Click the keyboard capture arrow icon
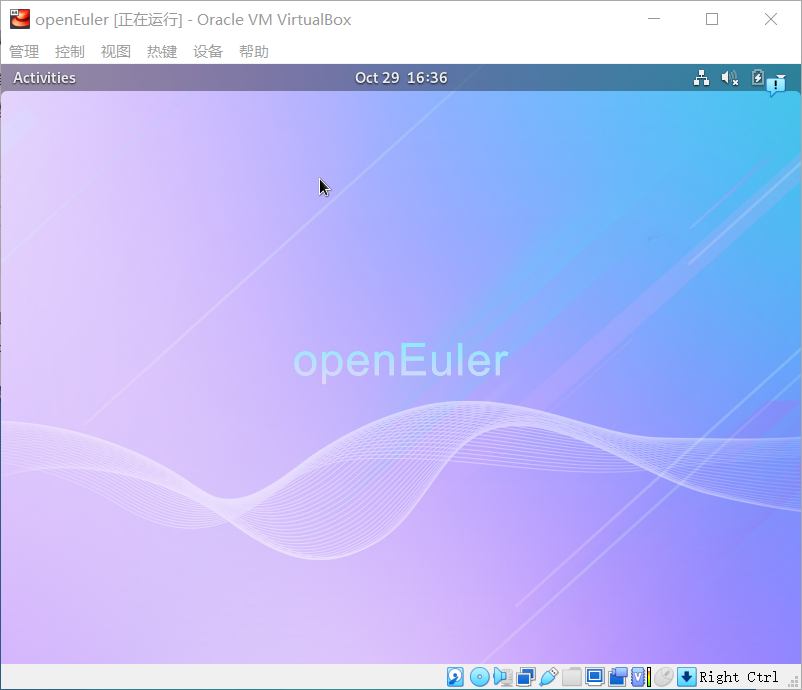The height and width of the screenshot is (690, 802). point(687,677)
